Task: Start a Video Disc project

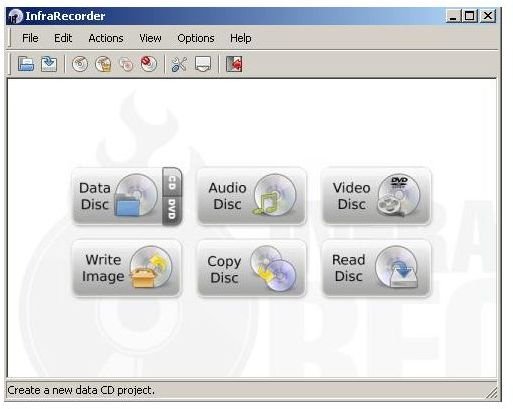Action: tap(376, 196)
